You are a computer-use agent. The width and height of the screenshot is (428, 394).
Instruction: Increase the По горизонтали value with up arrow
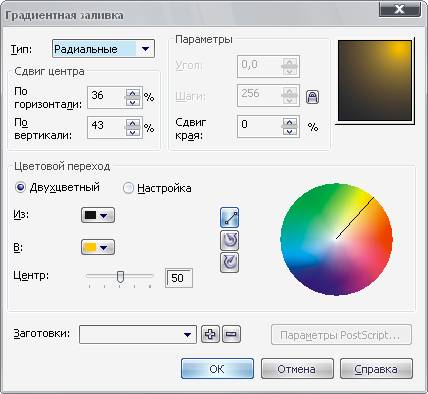pyautogui.click(x=133, y=93)
